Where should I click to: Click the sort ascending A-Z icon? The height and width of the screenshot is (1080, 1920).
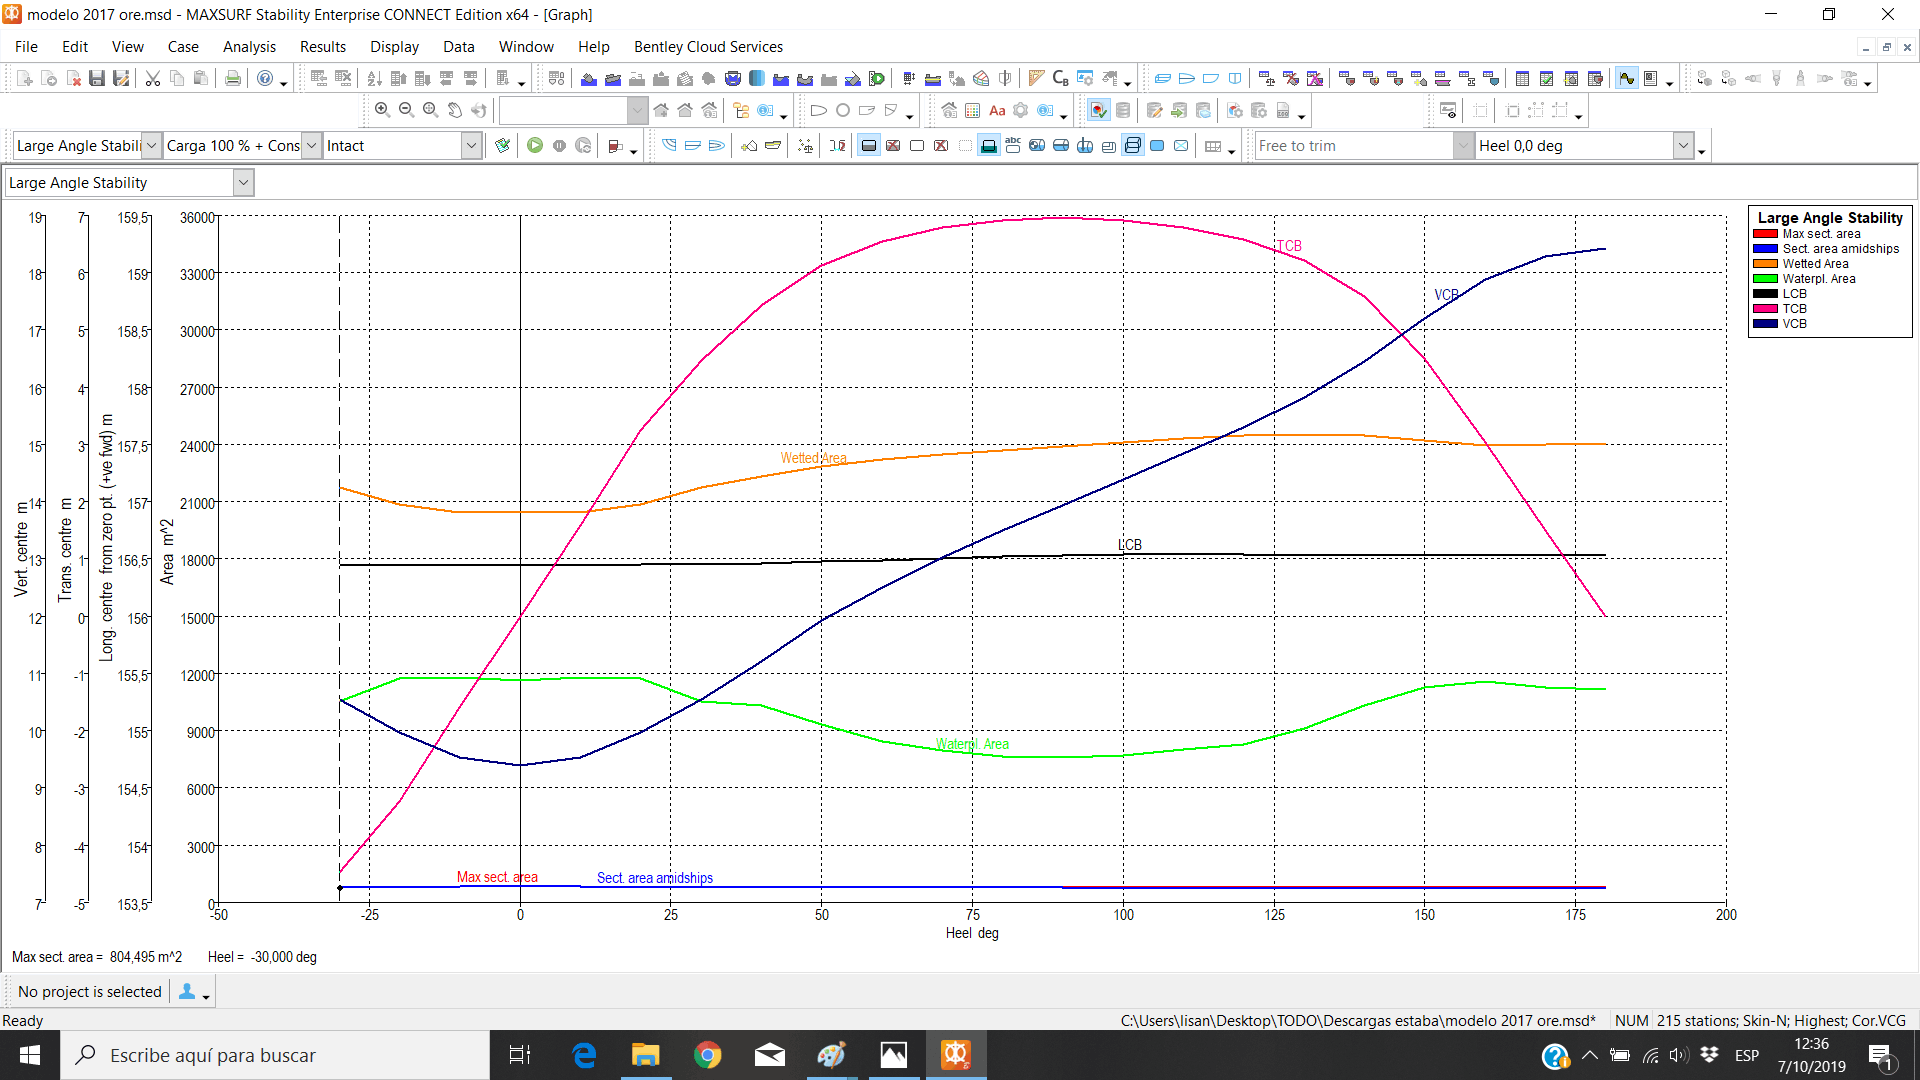click(374, 78)
